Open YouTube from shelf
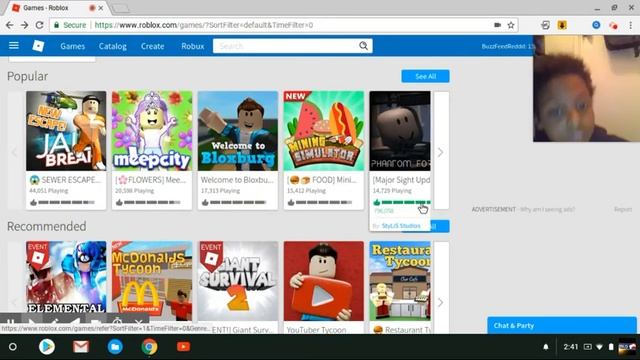The height and width of the screenshot is (360, 640). 184,347
